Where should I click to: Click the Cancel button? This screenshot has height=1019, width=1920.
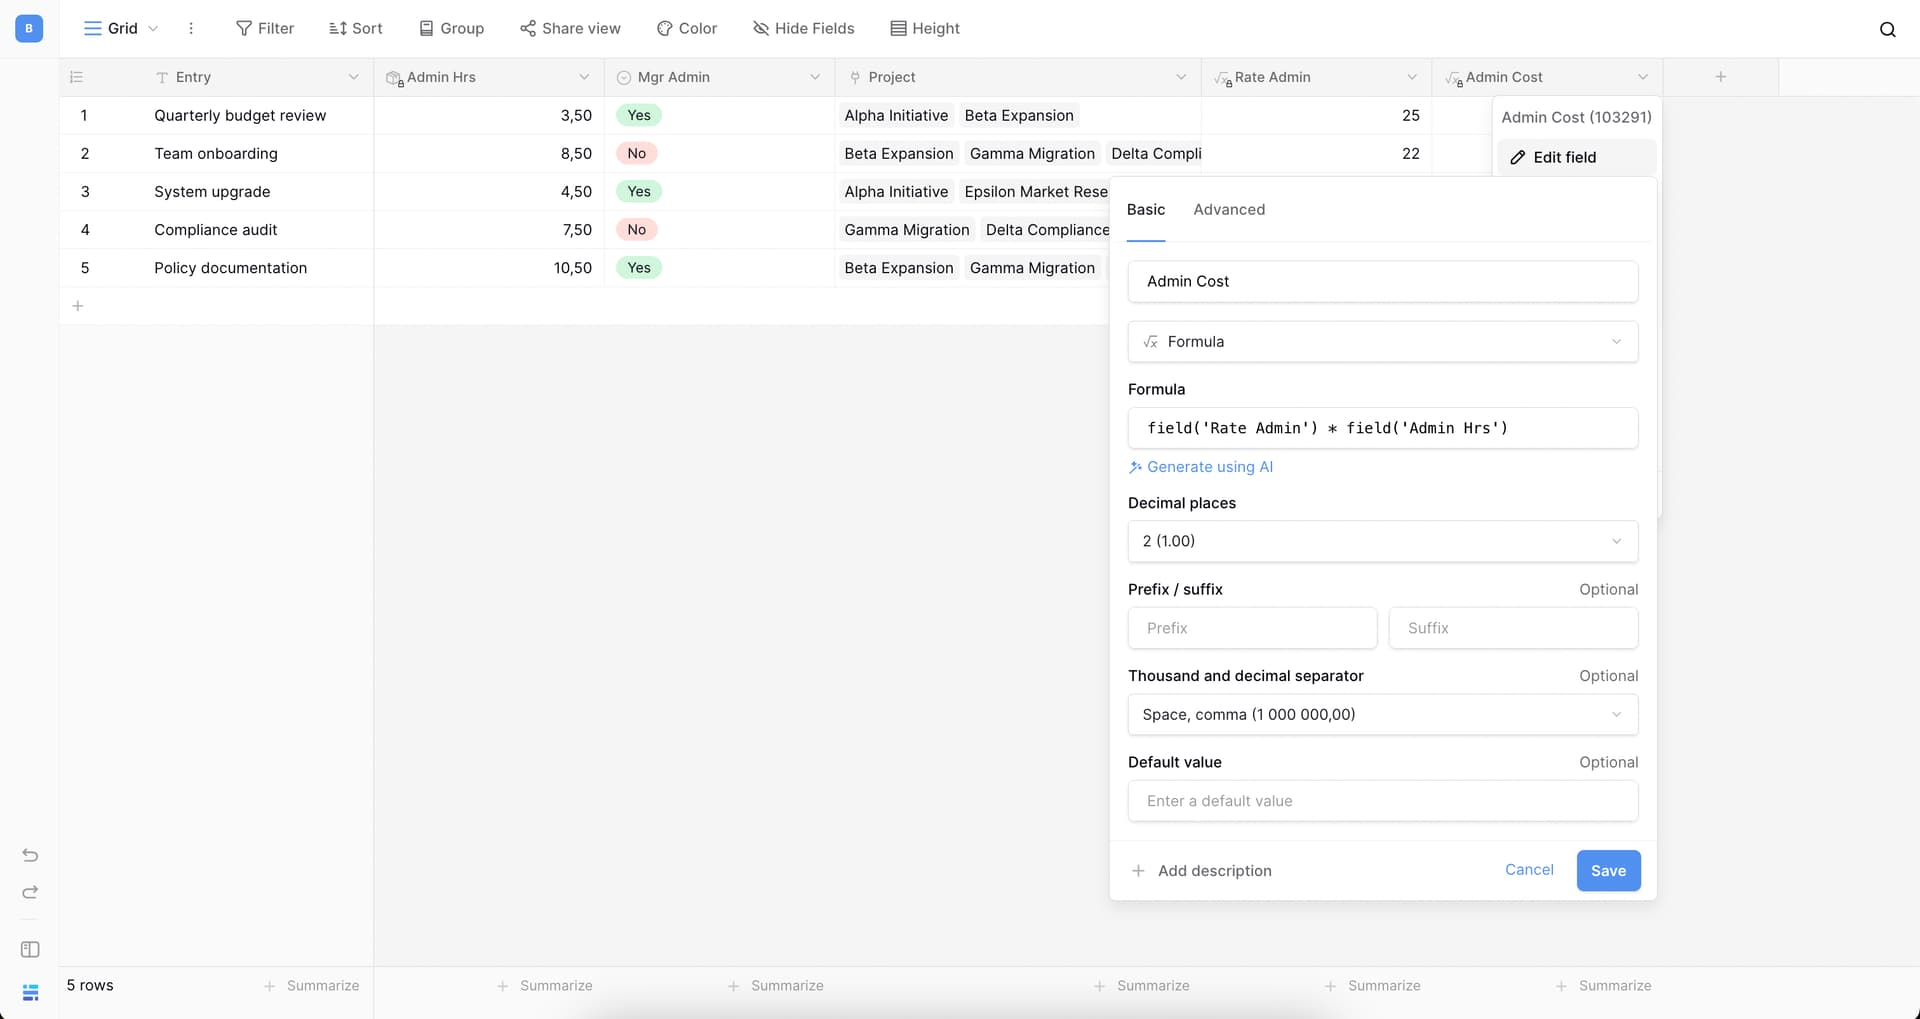point(1528,869)
